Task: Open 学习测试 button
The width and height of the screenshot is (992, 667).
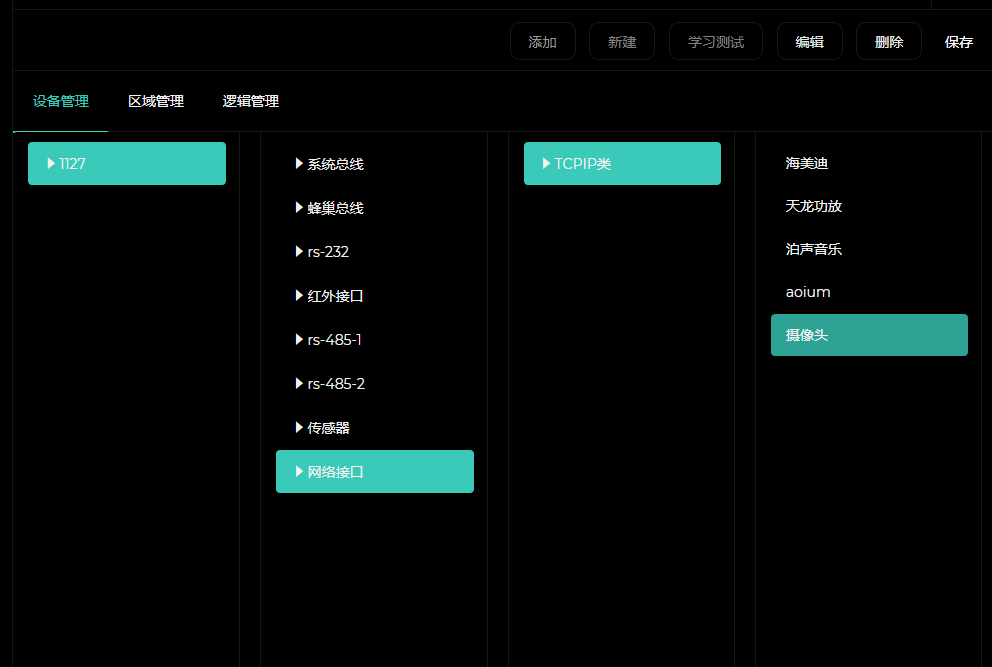Action: 716,42
